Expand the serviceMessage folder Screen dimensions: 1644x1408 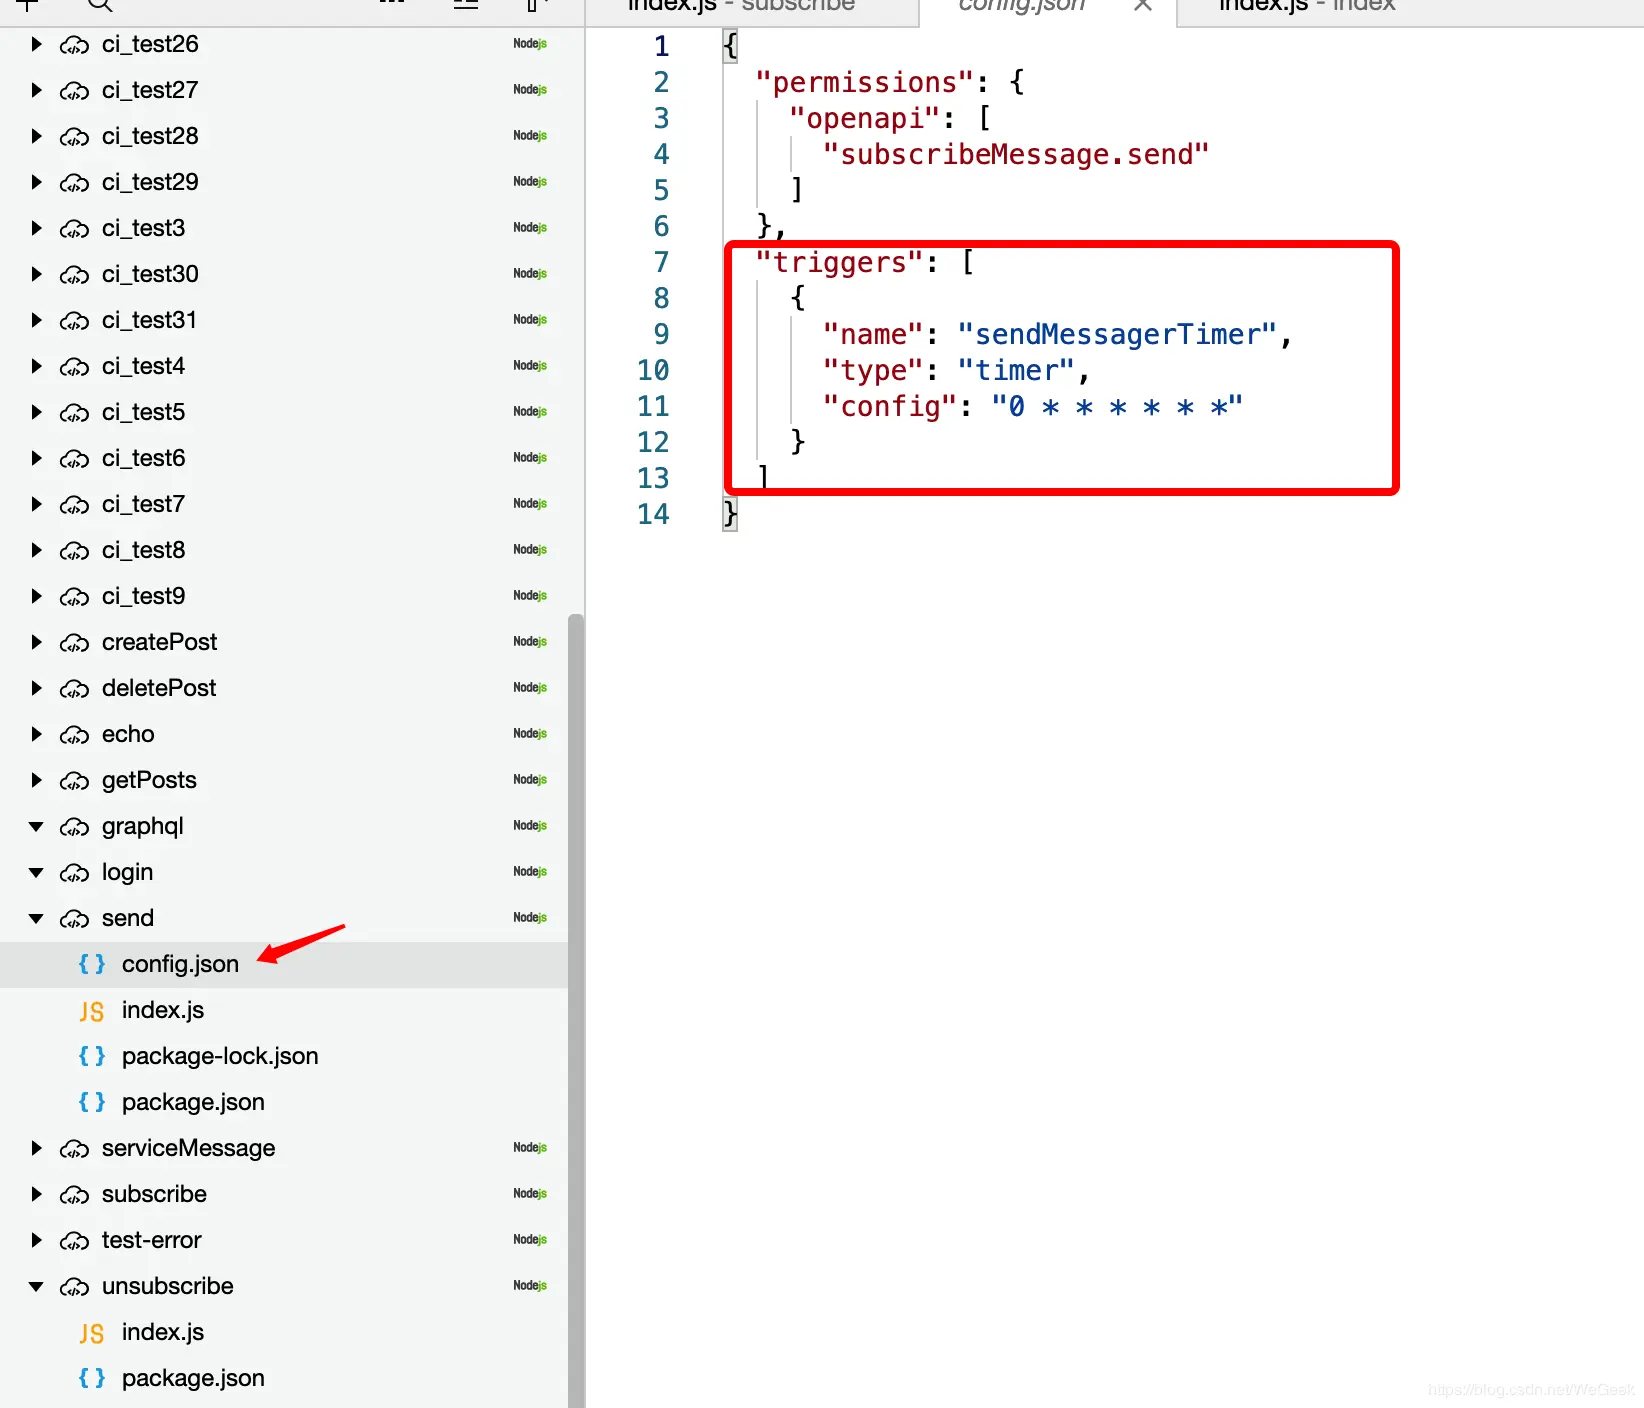(36, 1148)
